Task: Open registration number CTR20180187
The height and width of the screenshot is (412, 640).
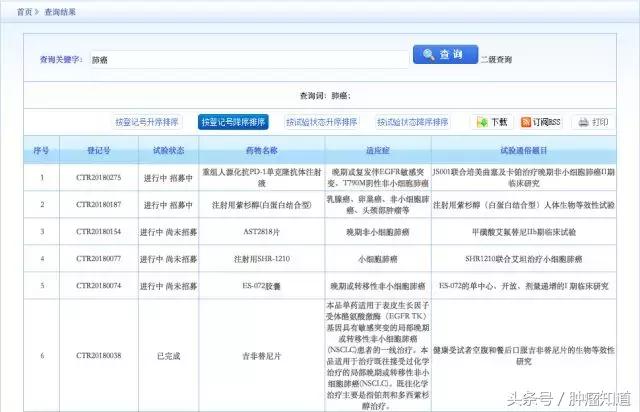Action: click(x=99, y=205)
